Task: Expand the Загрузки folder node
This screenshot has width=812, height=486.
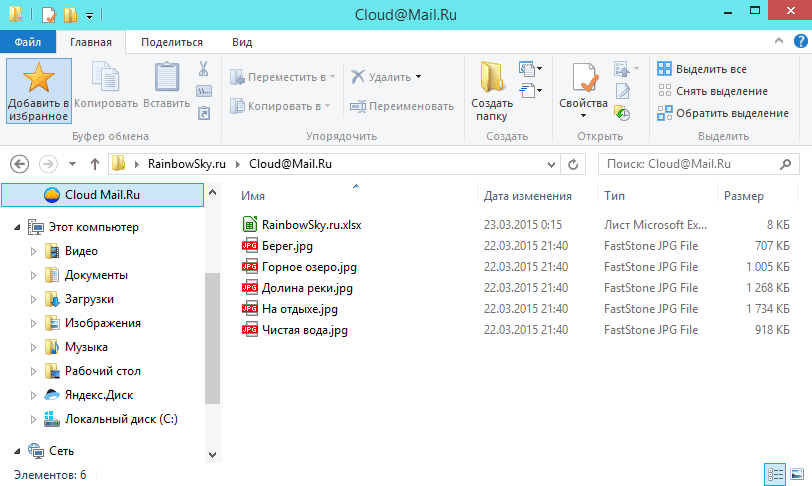Action: point(33,299)
